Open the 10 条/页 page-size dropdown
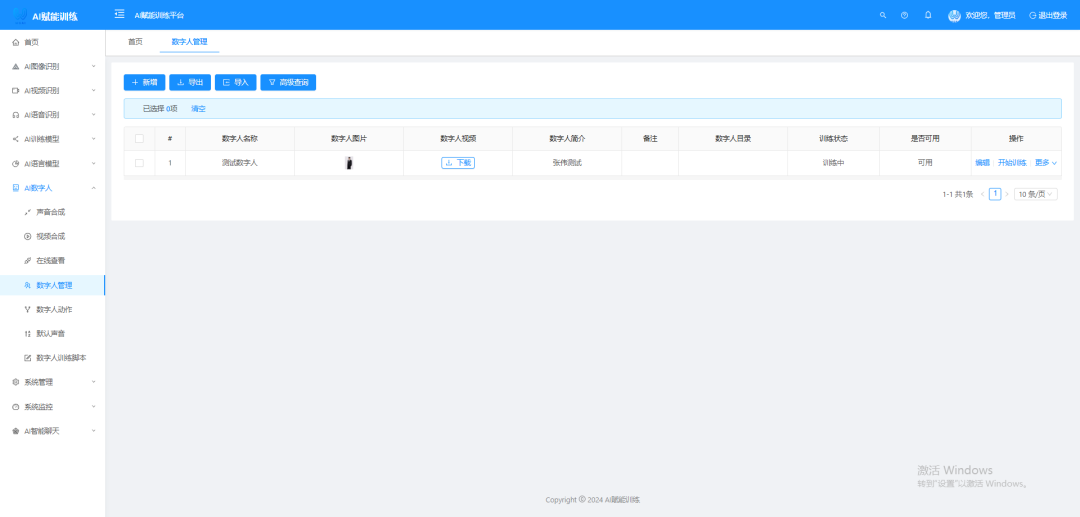The height and width of the screenshot is (517, 1080). [x=1036, y=194]
